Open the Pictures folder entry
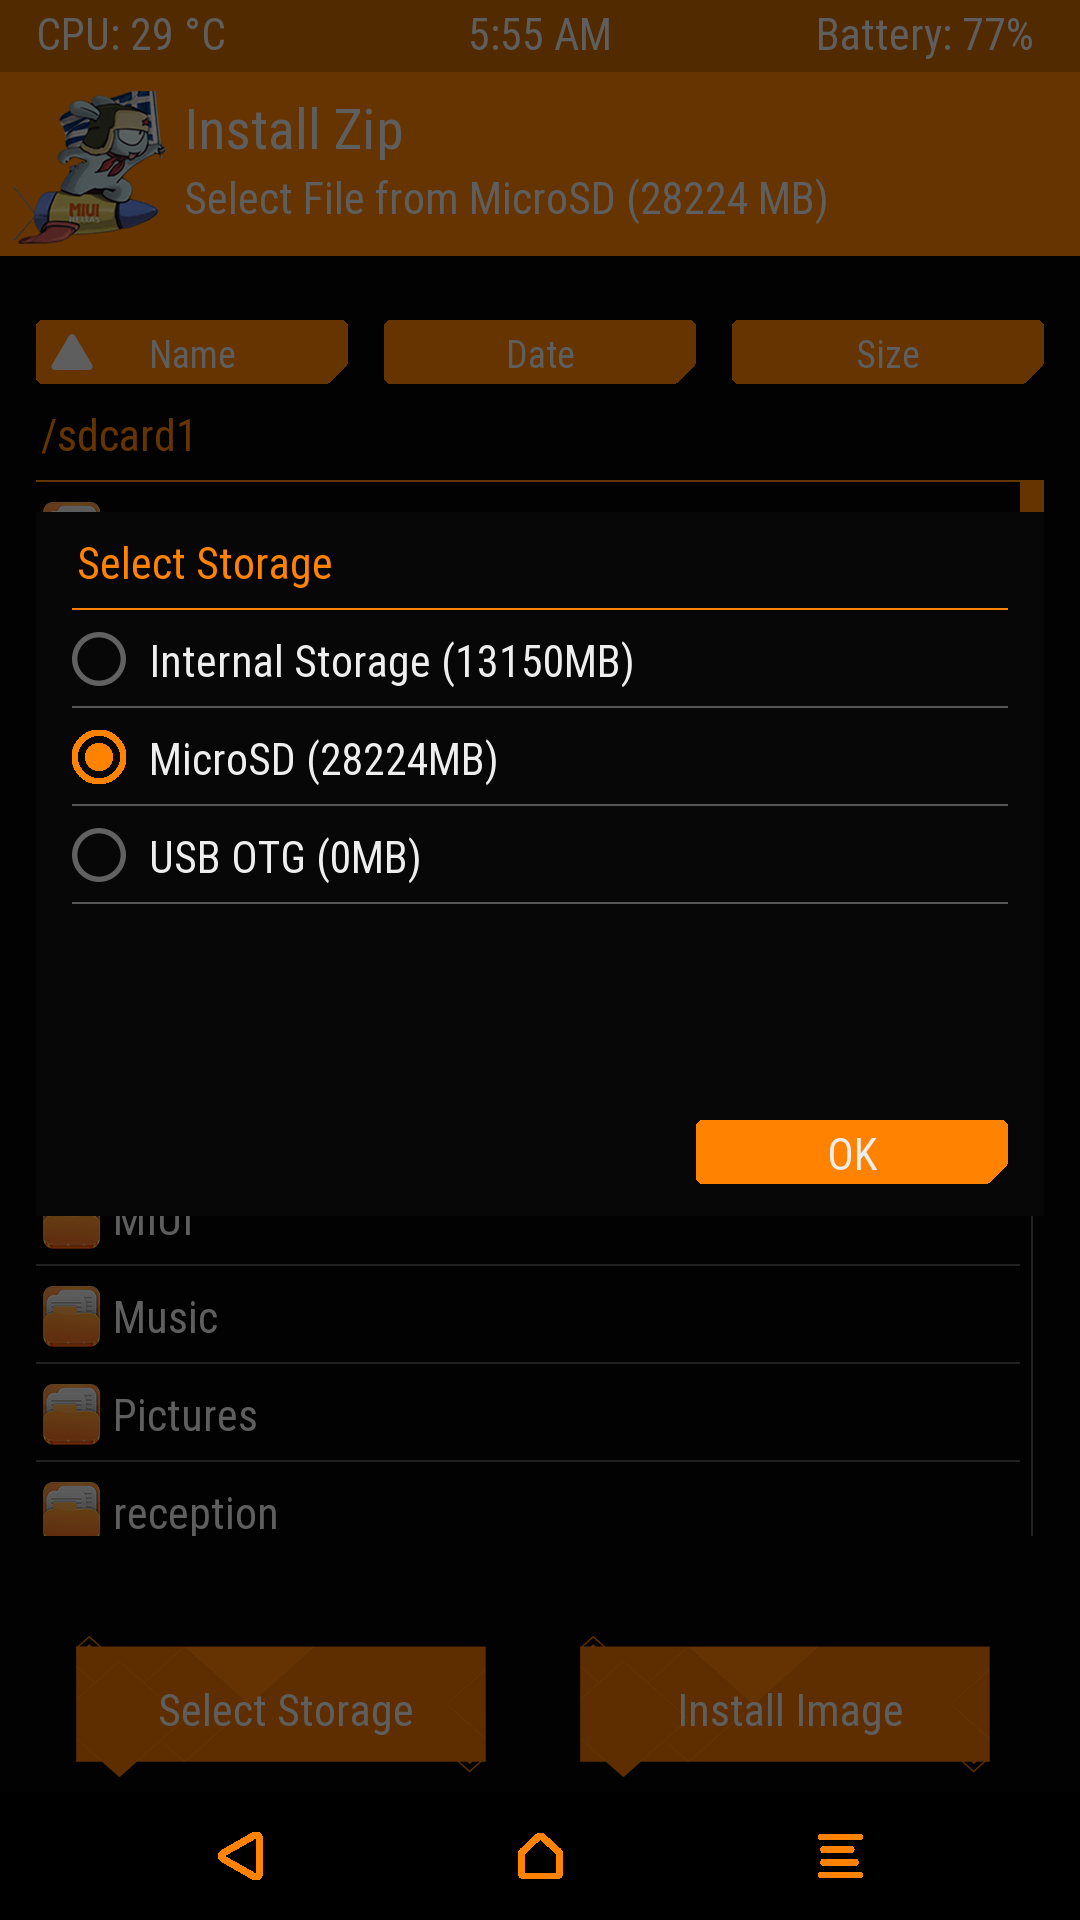Screen dimensions: 1080x1920 (x=186, y=1416)
